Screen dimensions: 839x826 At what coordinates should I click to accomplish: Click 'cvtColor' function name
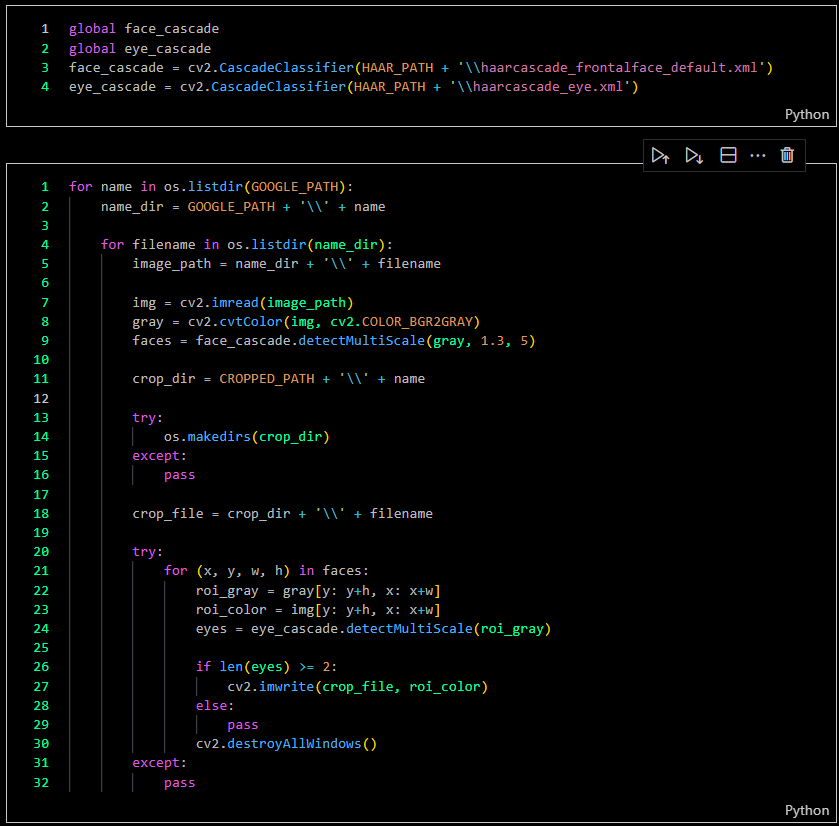250,322
